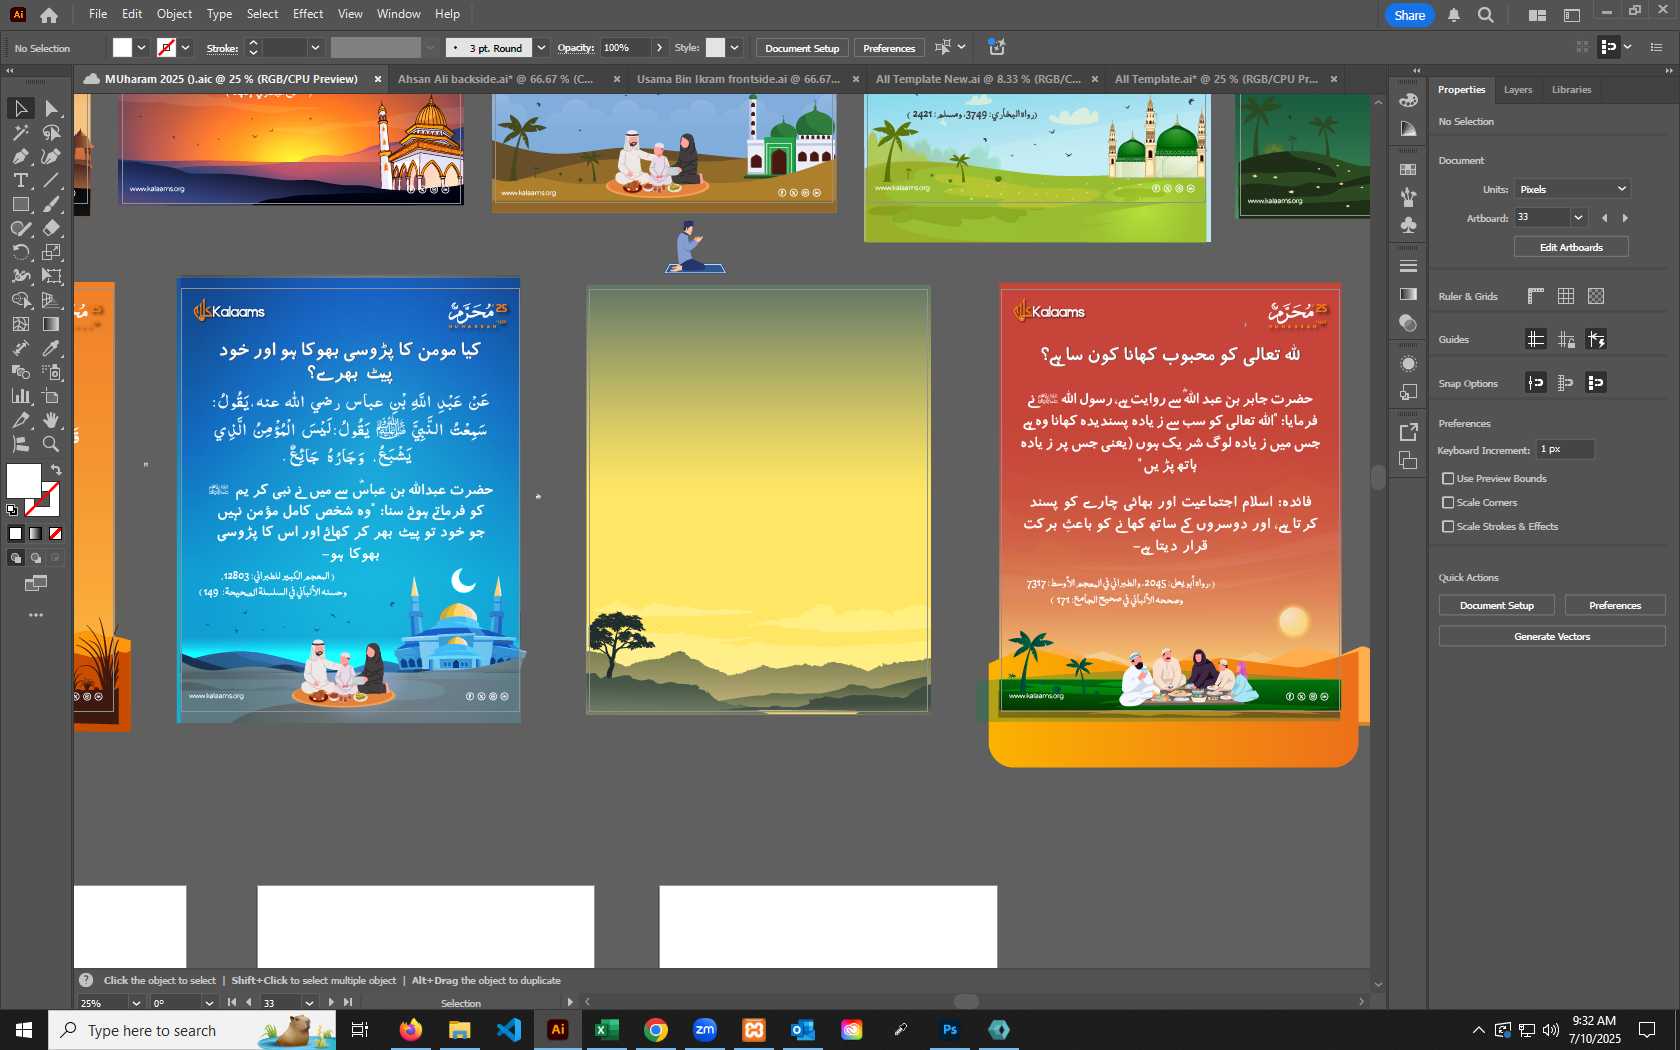Toggle Show Rulers icon
Viewport: 1680px width, 1050px height.
(x=1536, y=296)
